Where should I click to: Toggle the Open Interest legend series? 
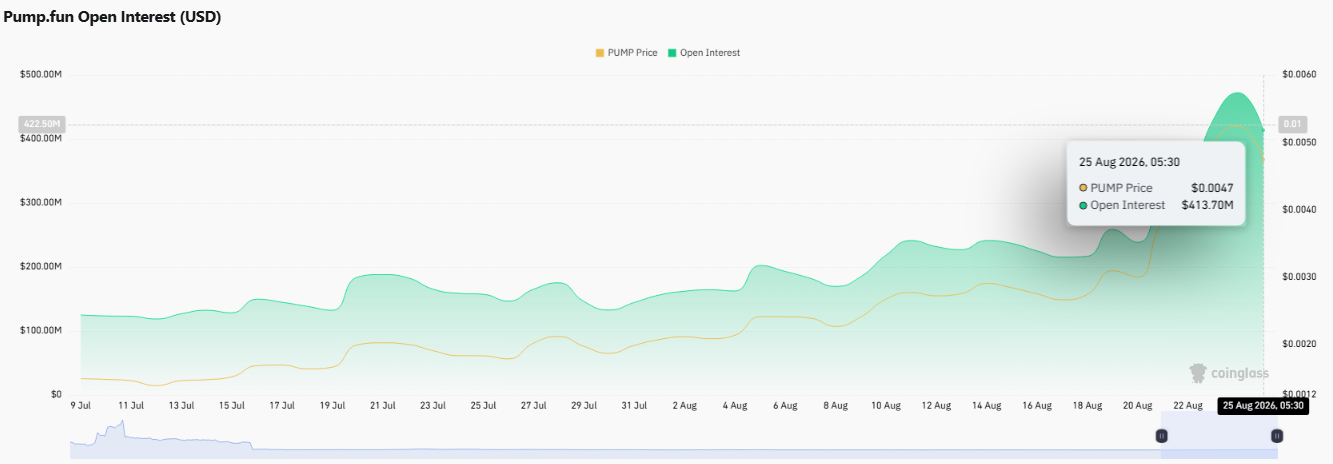coord(704,53)
